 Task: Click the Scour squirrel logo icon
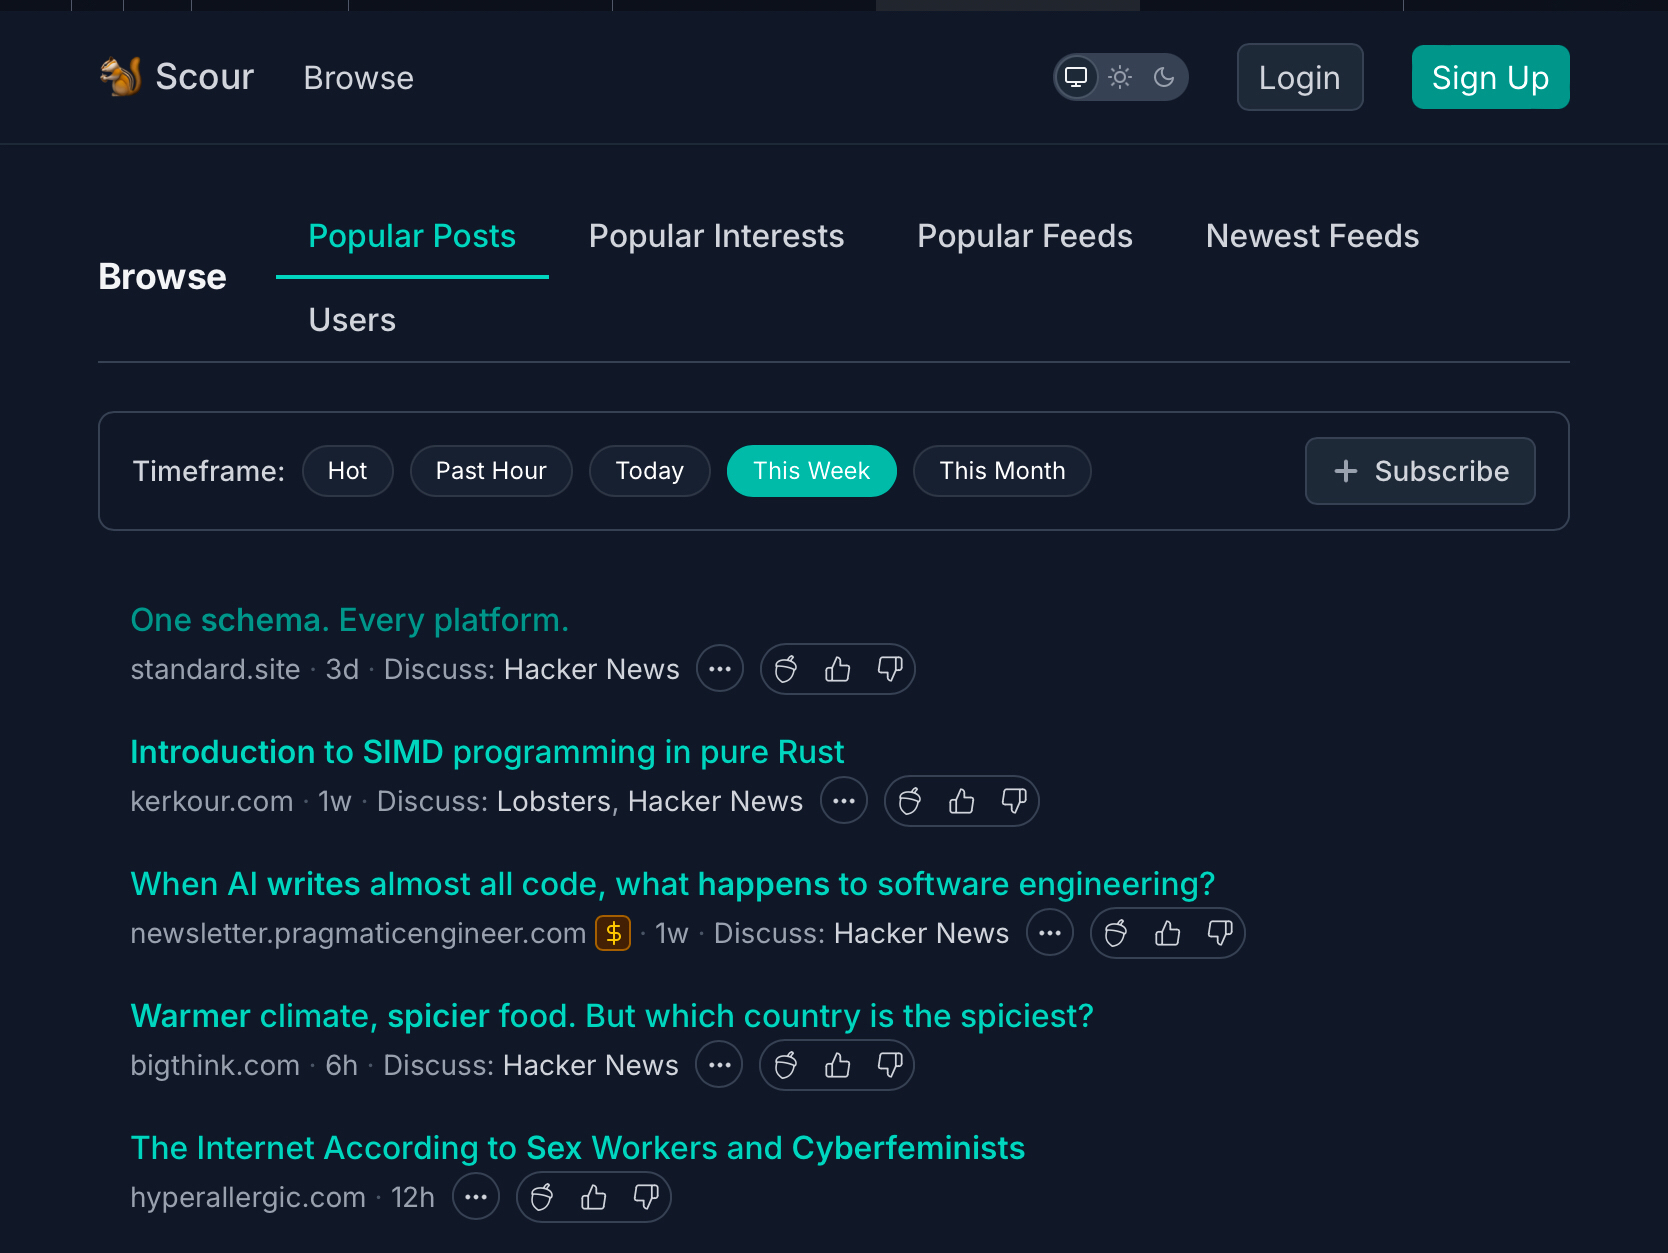coord(120,77)
